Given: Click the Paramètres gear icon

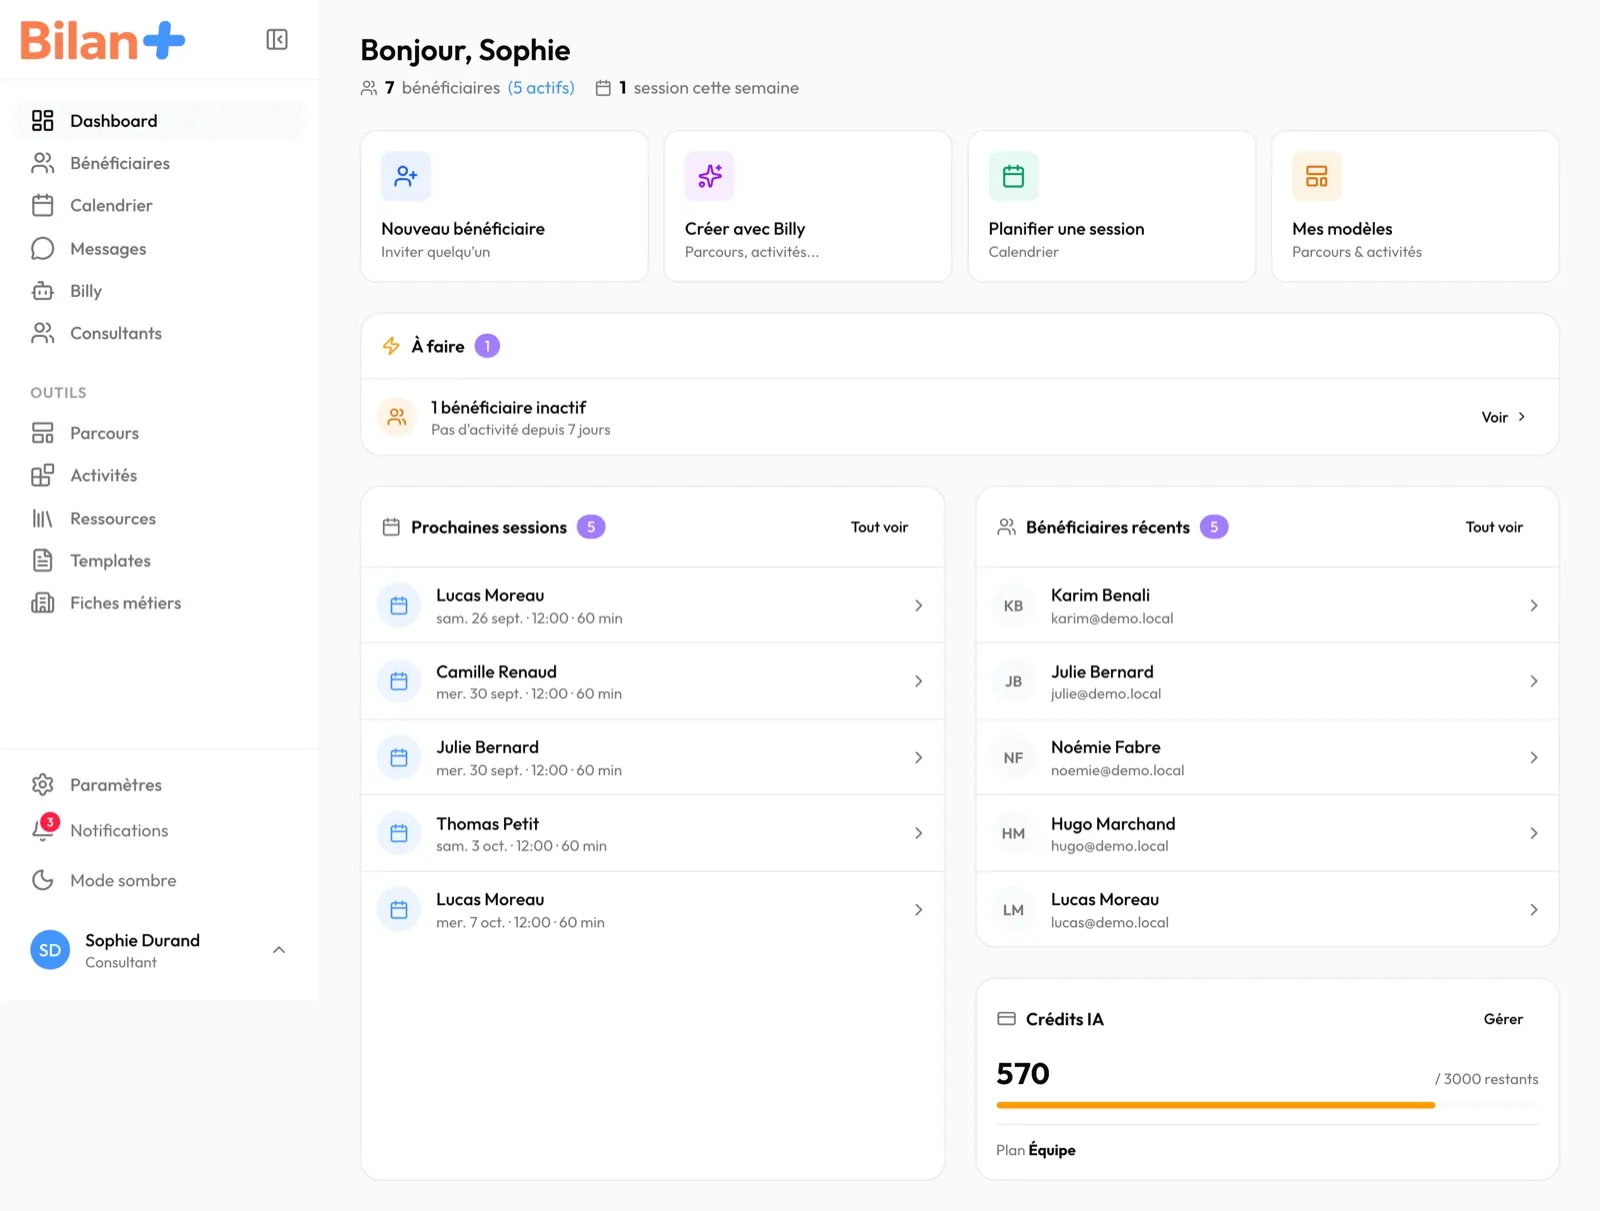Looking at the screenshot, I should tap(42, 785).
